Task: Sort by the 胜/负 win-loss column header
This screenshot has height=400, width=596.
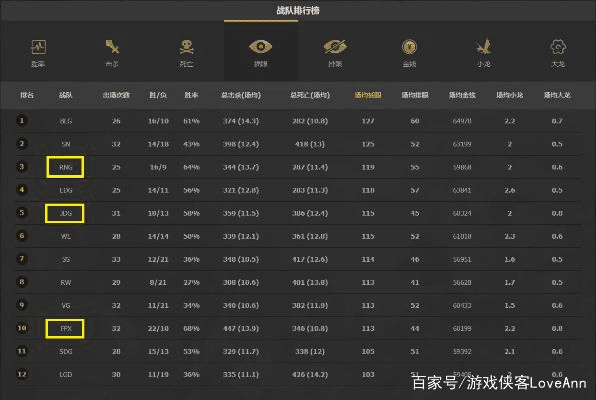Action: [x=158, y=95]
